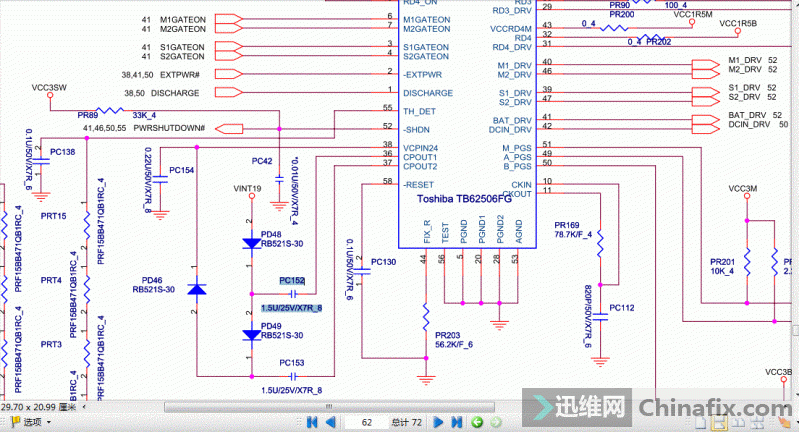
Task: Jump to the last page
Action: pyautogui.click(x=457, y=422)
